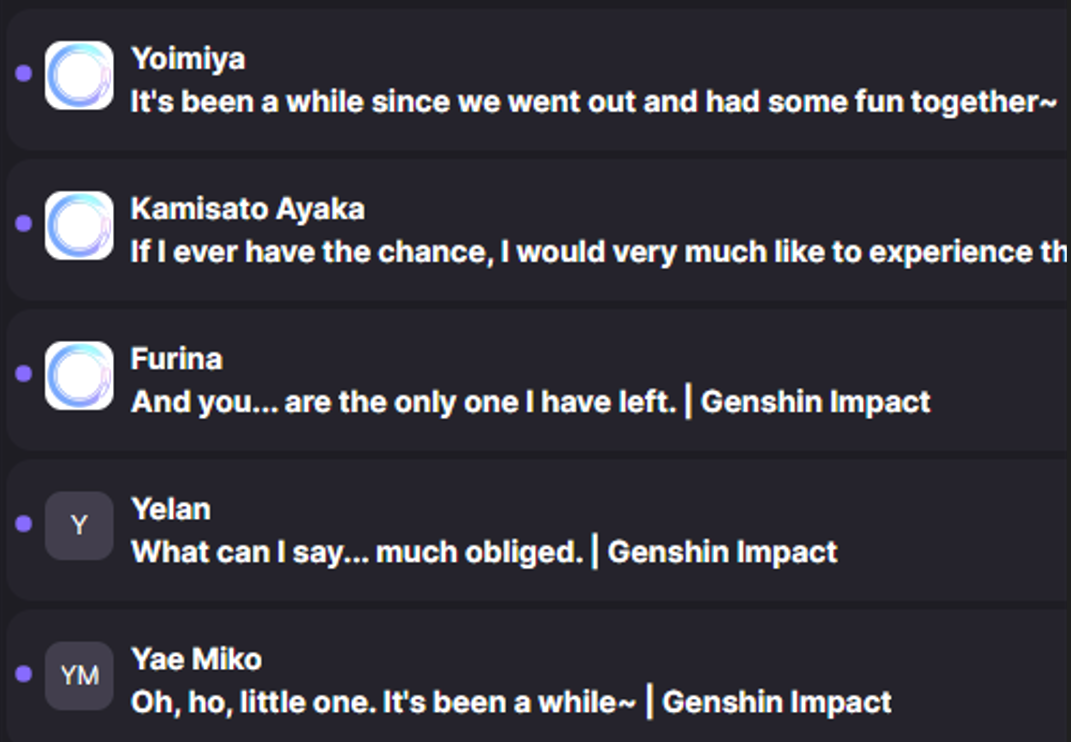1071x742 pixels.
Task: Click the purple unread dot beside Yae Miko
Action: (x=24, y=673)
